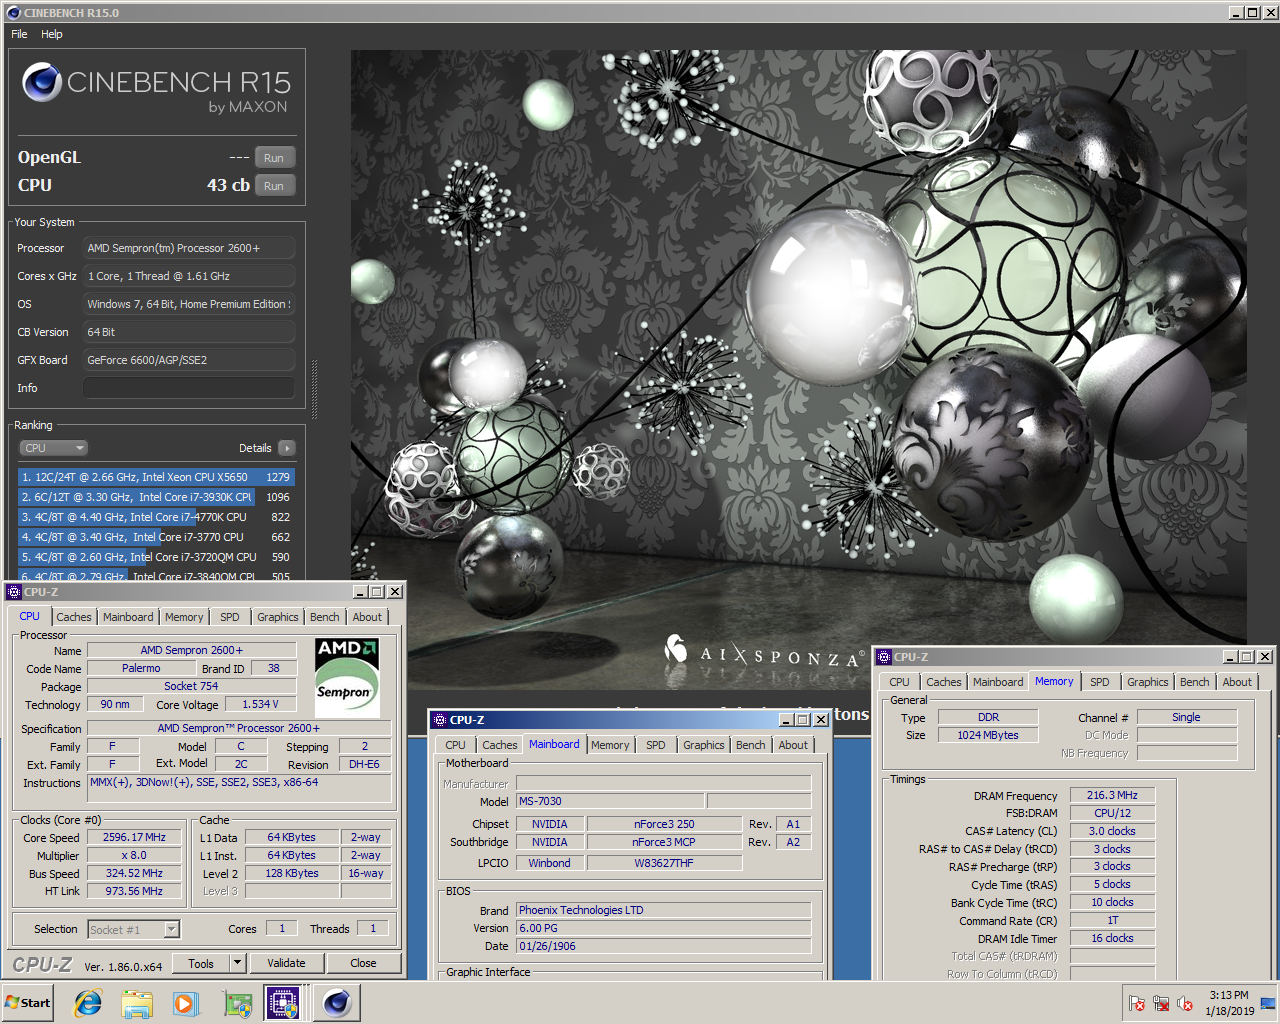Open the CPU ranking type dropdown
The width and height of the screenshot is (1280, 1024).
tap(54, 448)
